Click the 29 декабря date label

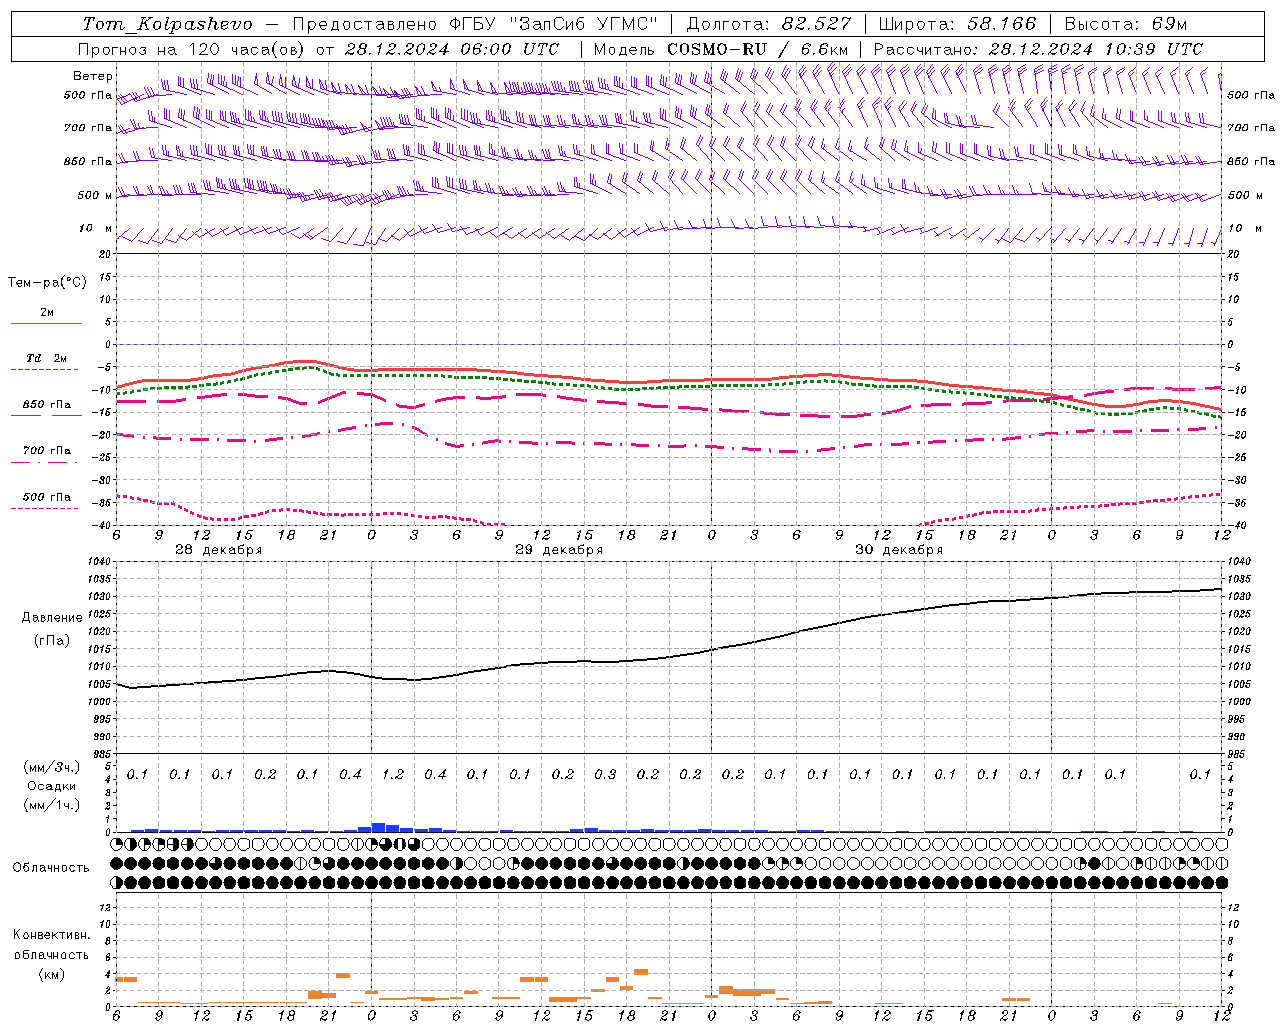pos(559,550)
